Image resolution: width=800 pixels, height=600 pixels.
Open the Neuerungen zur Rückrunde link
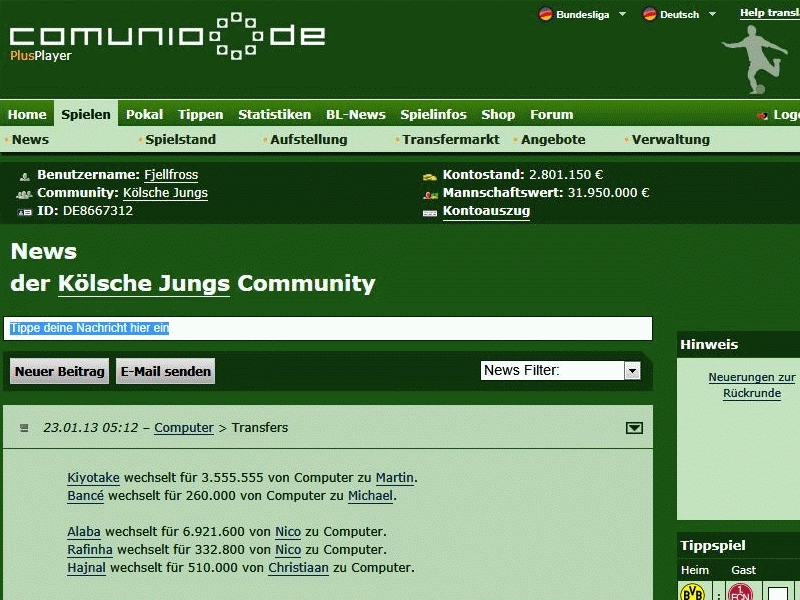tap(752, 385)
